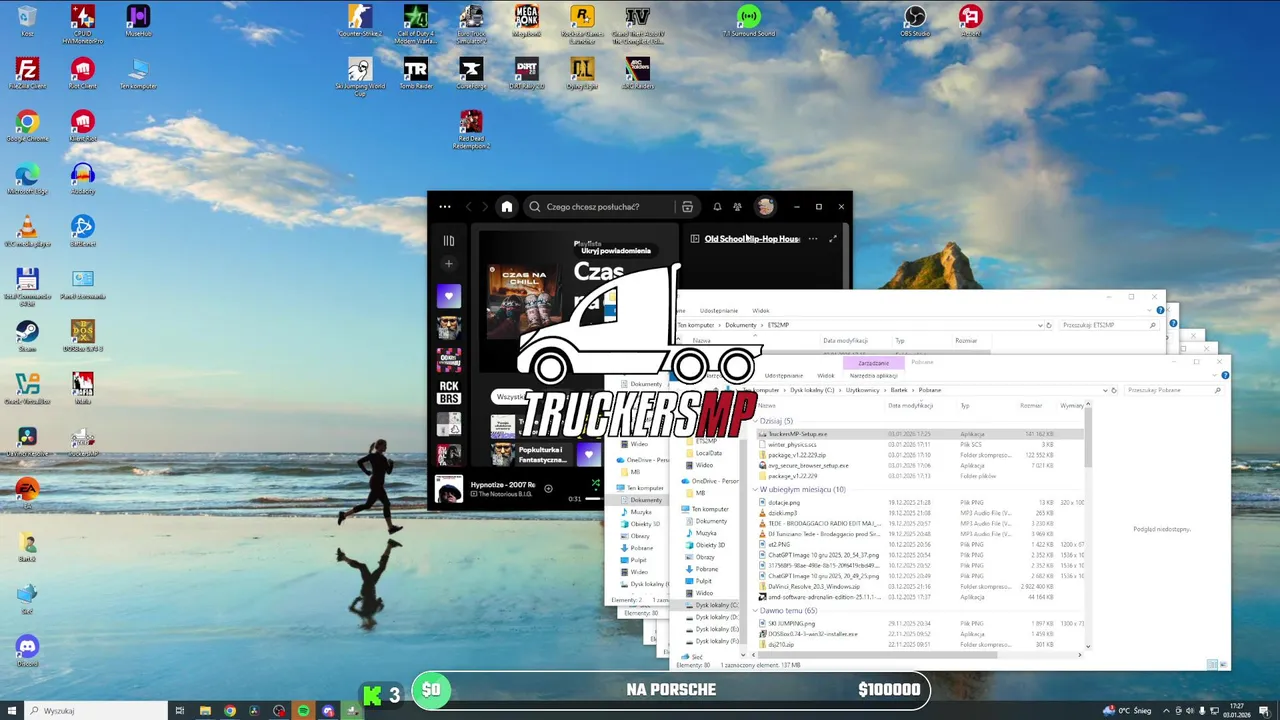
Task: Open Old School Hip-Hop House link
Action: click(751, 239)
